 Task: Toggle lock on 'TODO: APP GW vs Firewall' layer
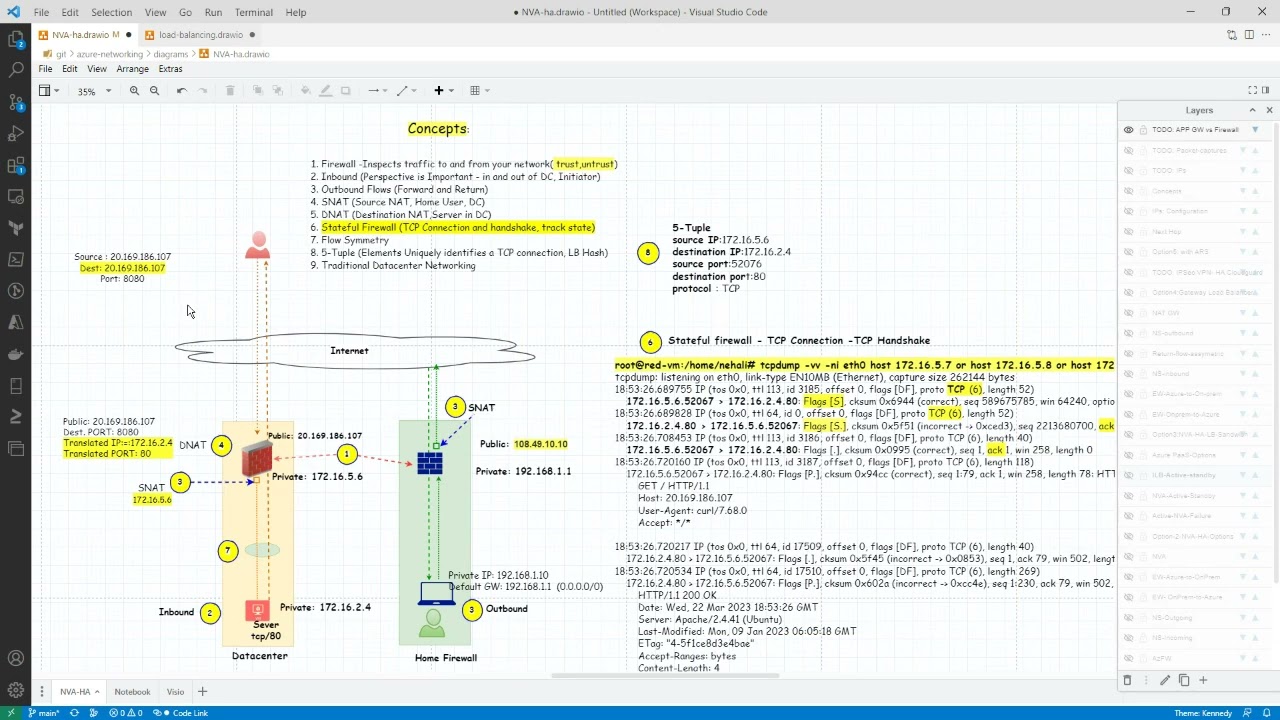point(1142,130)
